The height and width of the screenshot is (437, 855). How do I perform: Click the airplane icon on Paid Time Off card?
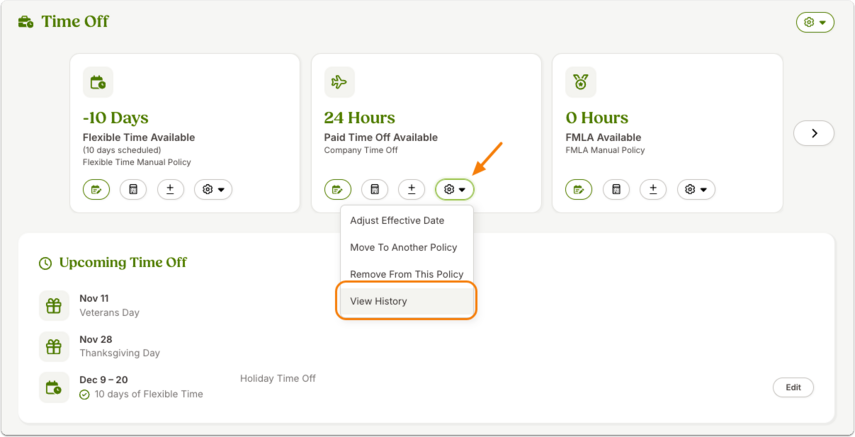pos(339,82)
